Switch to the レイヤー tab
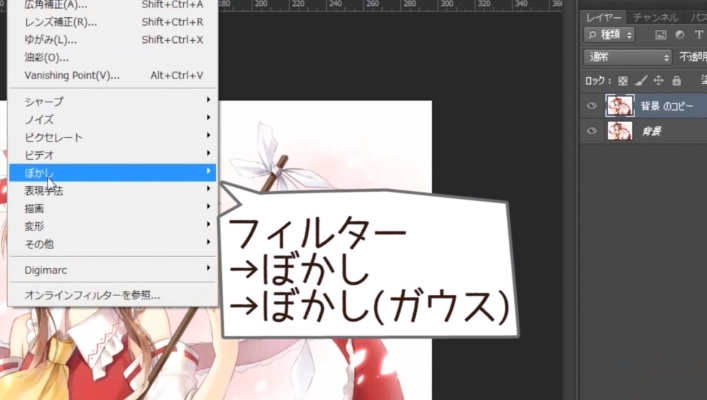707x400 pixels. point(603,18)
